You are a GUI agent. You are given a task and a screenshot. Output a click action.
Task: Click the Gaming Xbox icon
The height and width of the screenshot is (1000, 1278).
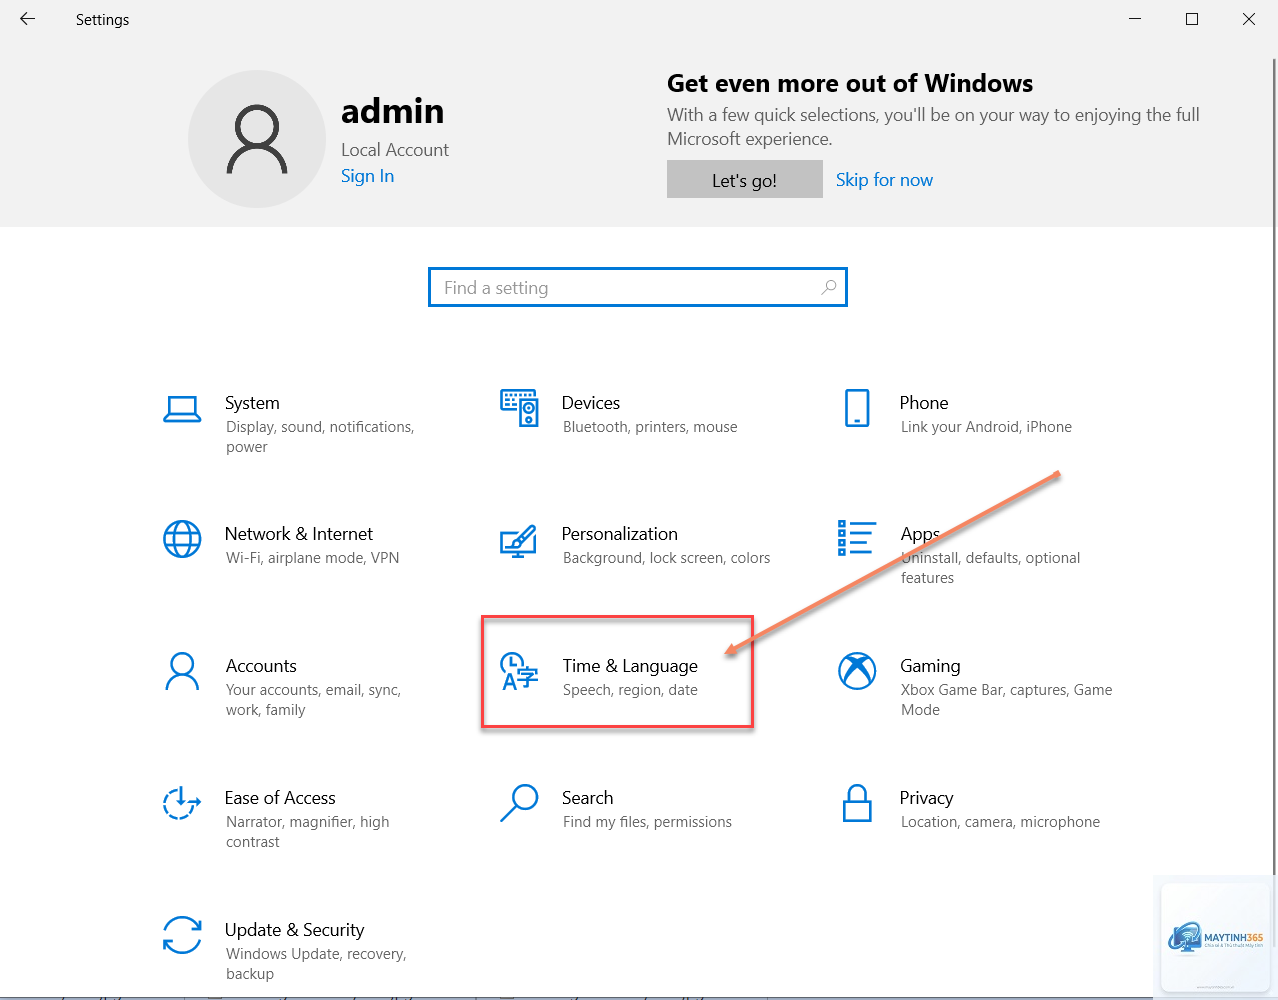(x=857, y=671)
